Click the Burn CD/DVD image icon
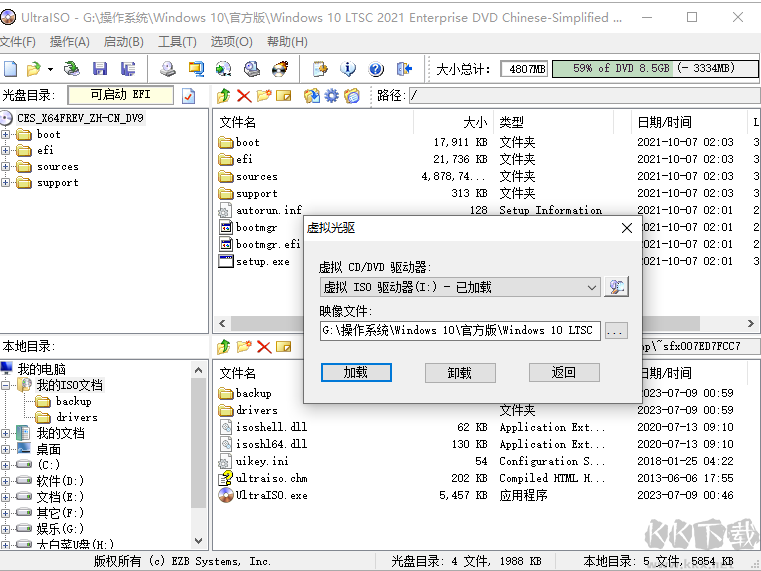Viewport: 761px width, 571px height. click(x=280, y=69)
